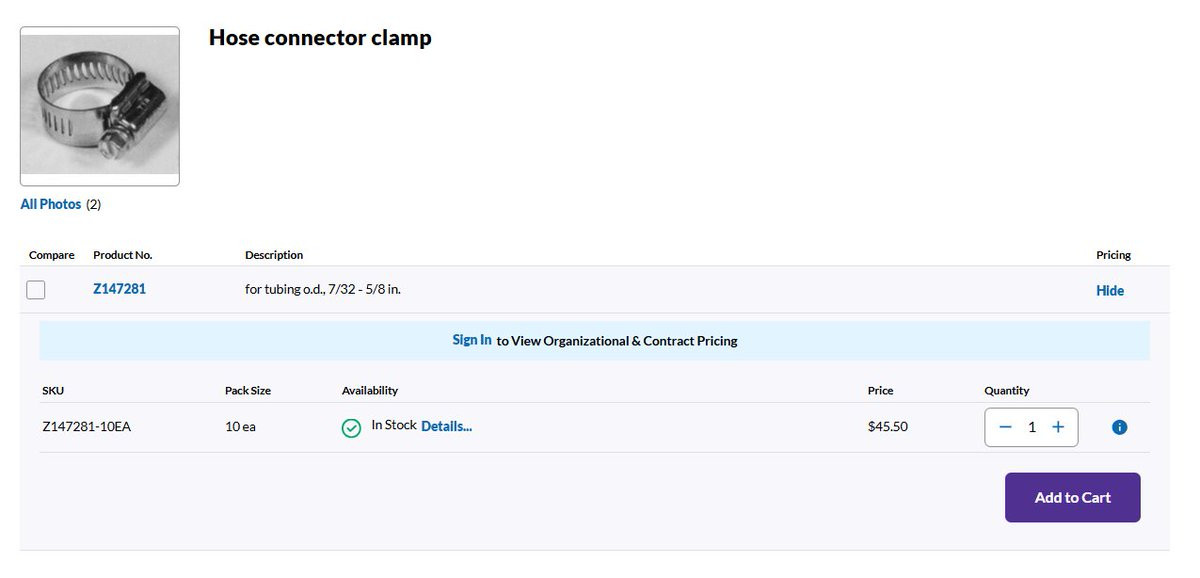Click the 10 ea pack size value
Image resolution: width=1200 pixels, height=578 pixels.
(x=240, y=427)
